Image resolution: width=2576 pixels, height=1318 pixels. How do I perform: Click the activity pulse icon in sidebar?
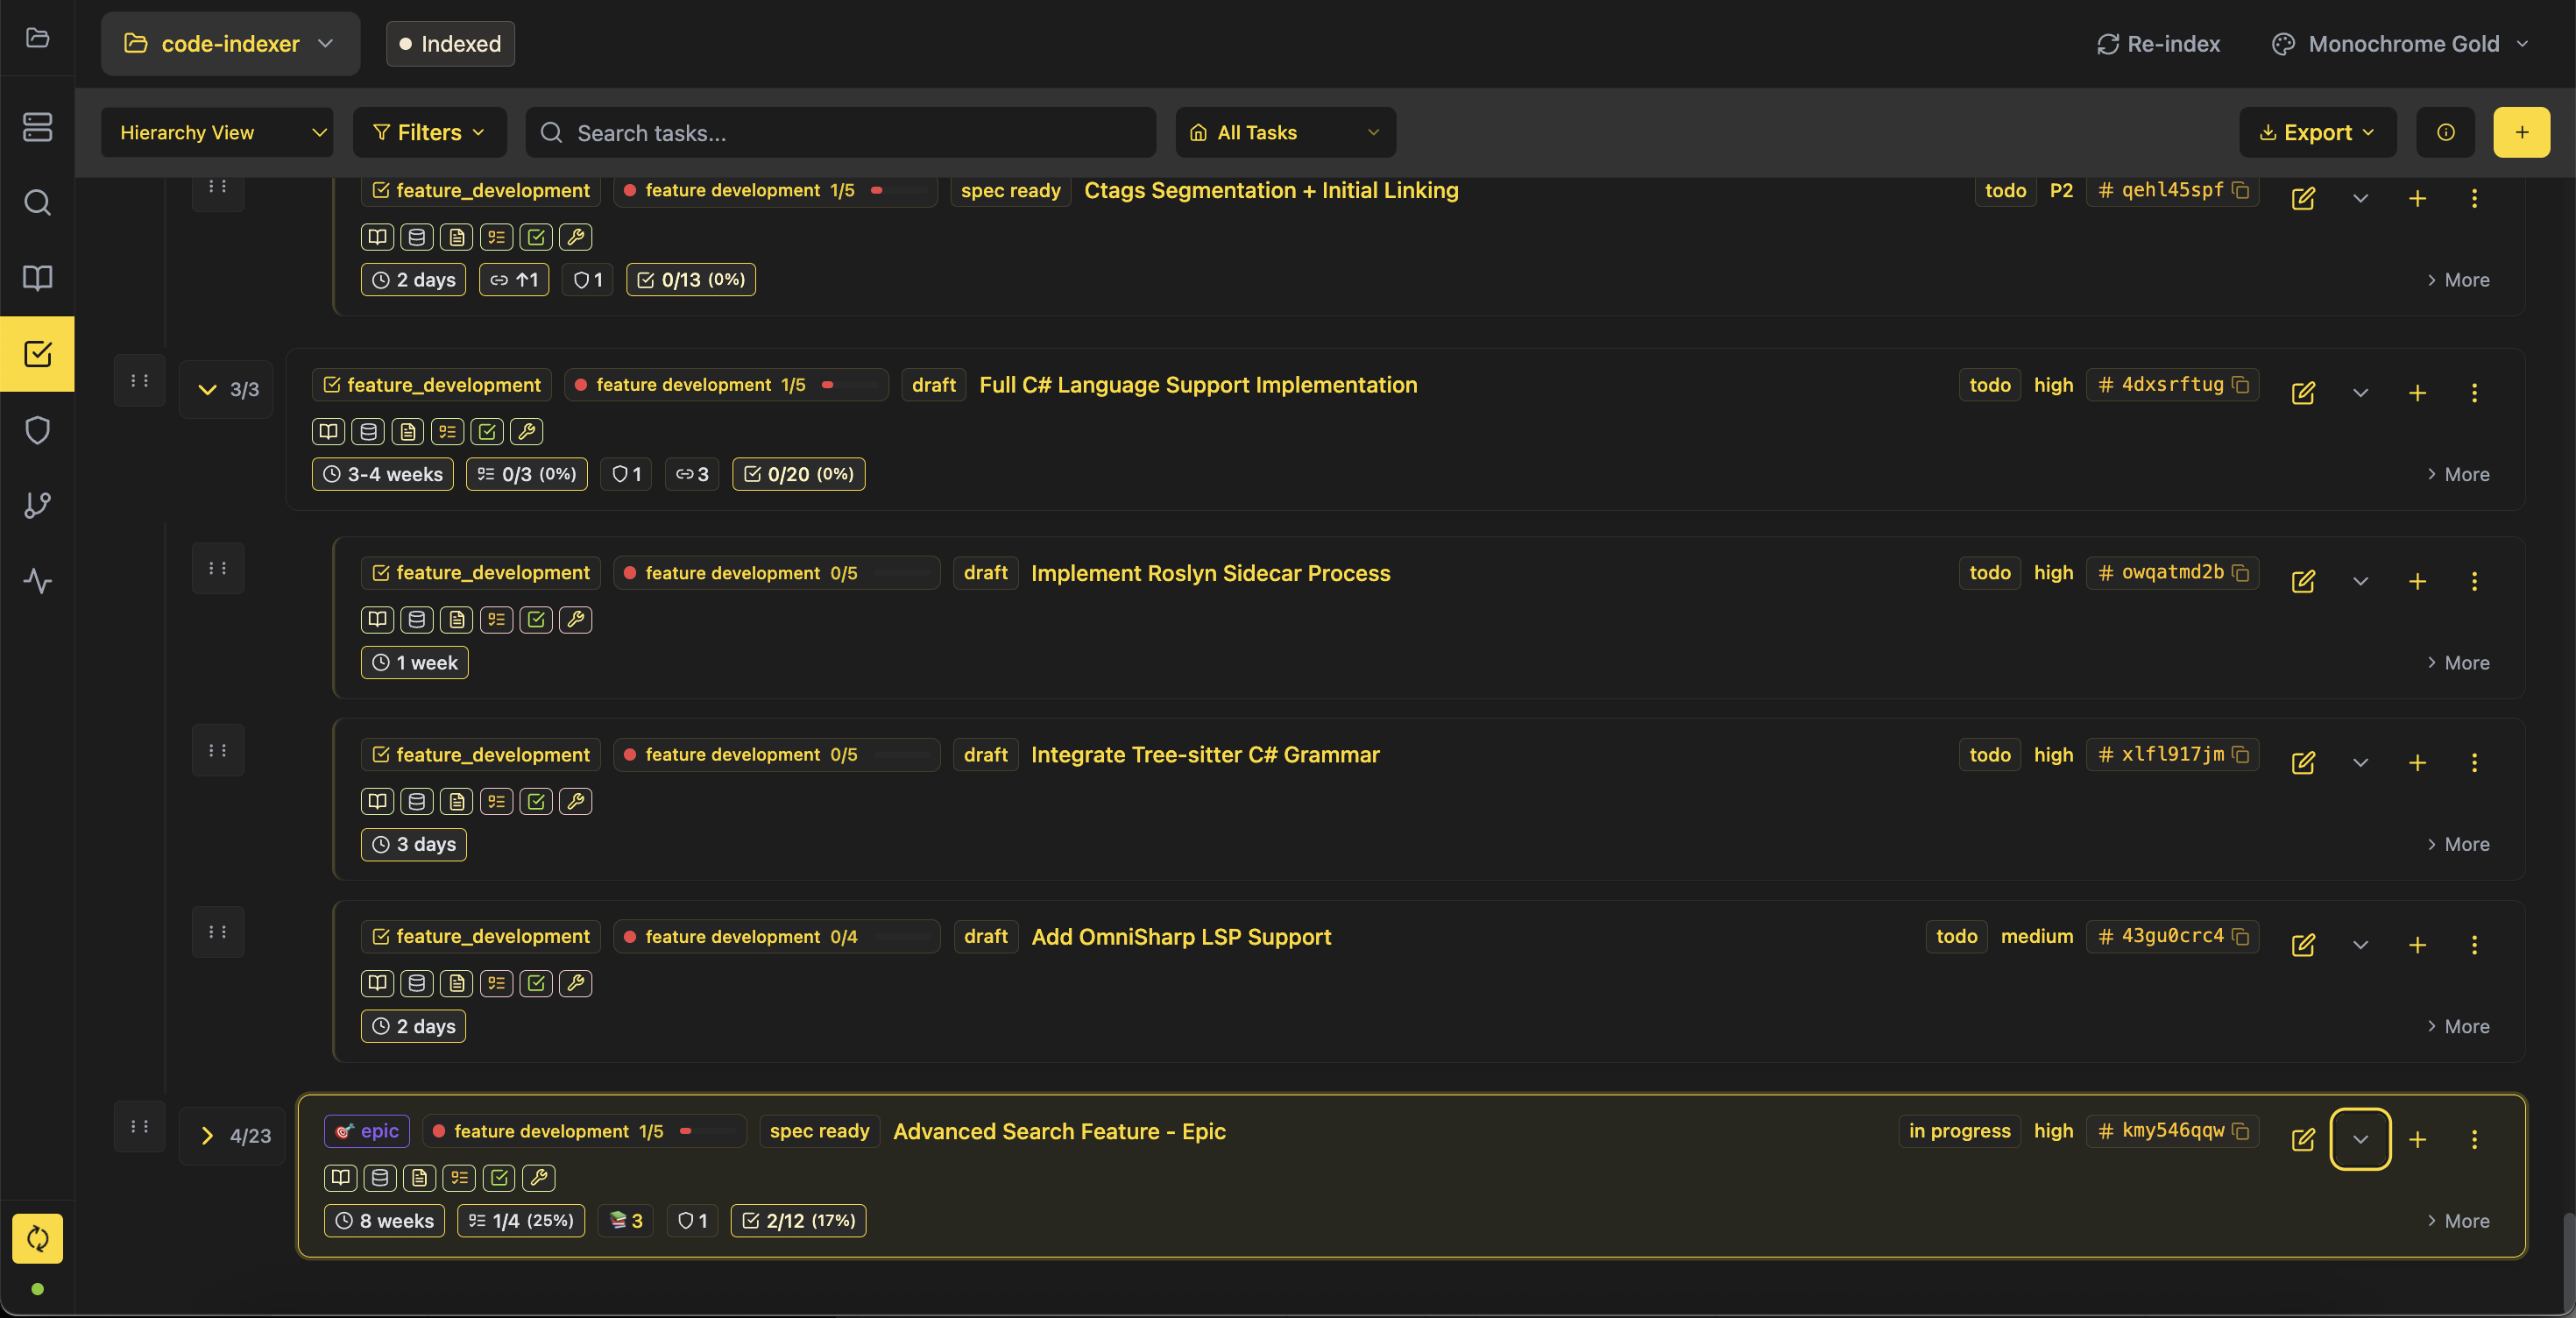[37, 581]
